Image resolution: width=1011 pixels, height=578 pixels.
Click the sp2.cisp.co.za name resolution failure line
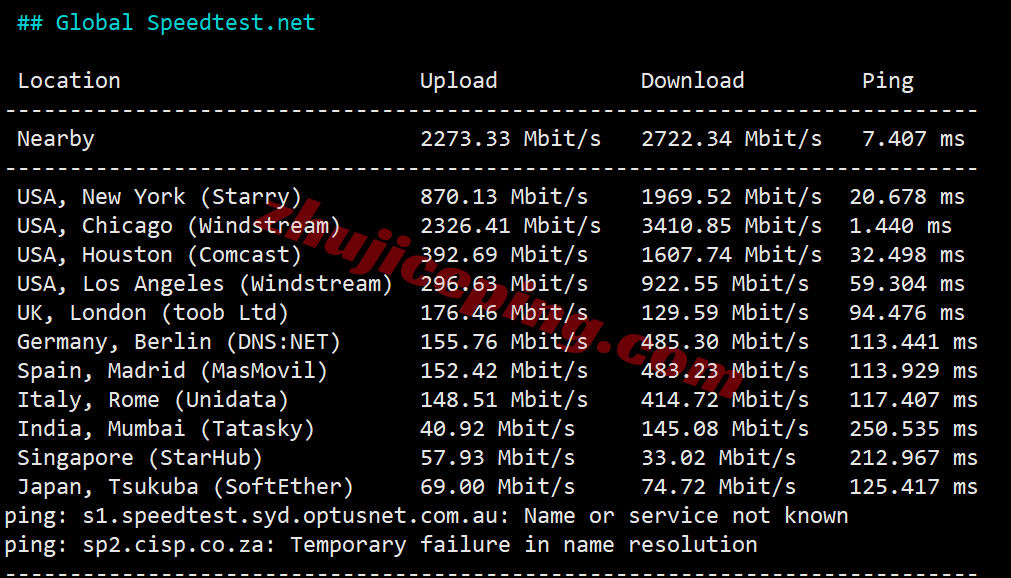[381, 545]
